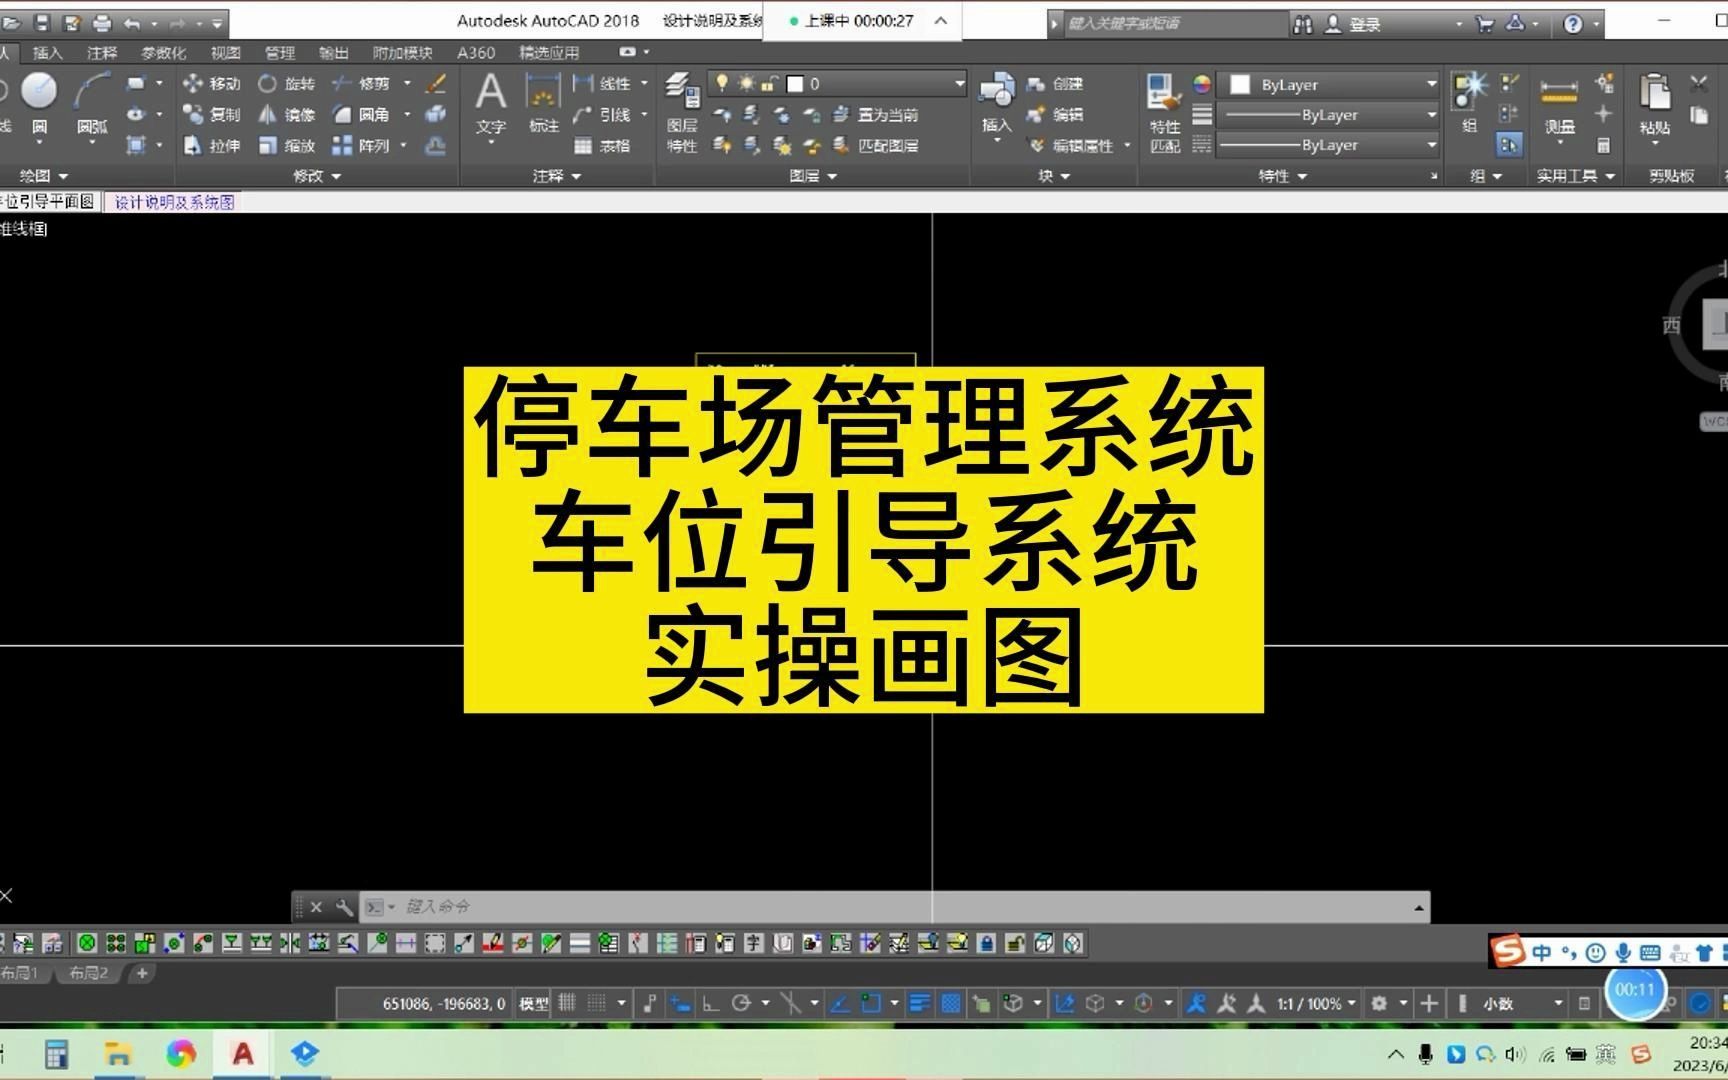Toggle lineweight display in status bar
Image resolution: width=1728 pixels, height=1080 pixels.
coord(919,1003)
